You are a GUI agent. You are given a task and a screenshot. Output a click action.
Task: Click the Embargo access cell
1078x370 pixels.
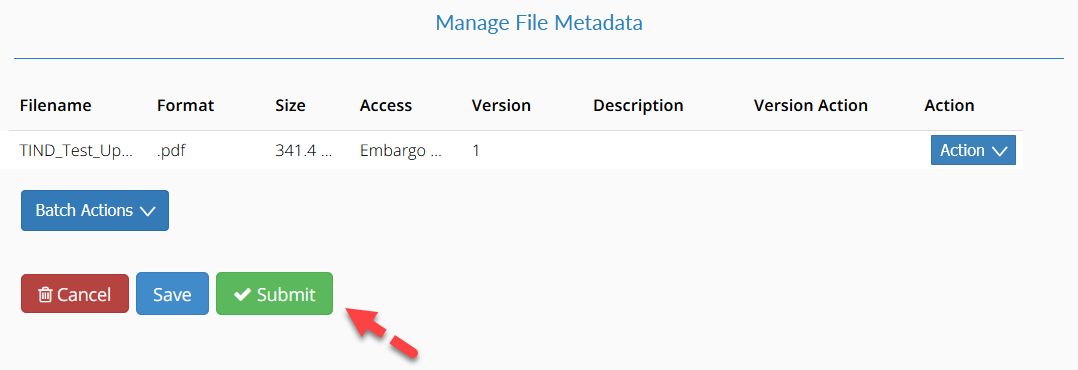401,151
